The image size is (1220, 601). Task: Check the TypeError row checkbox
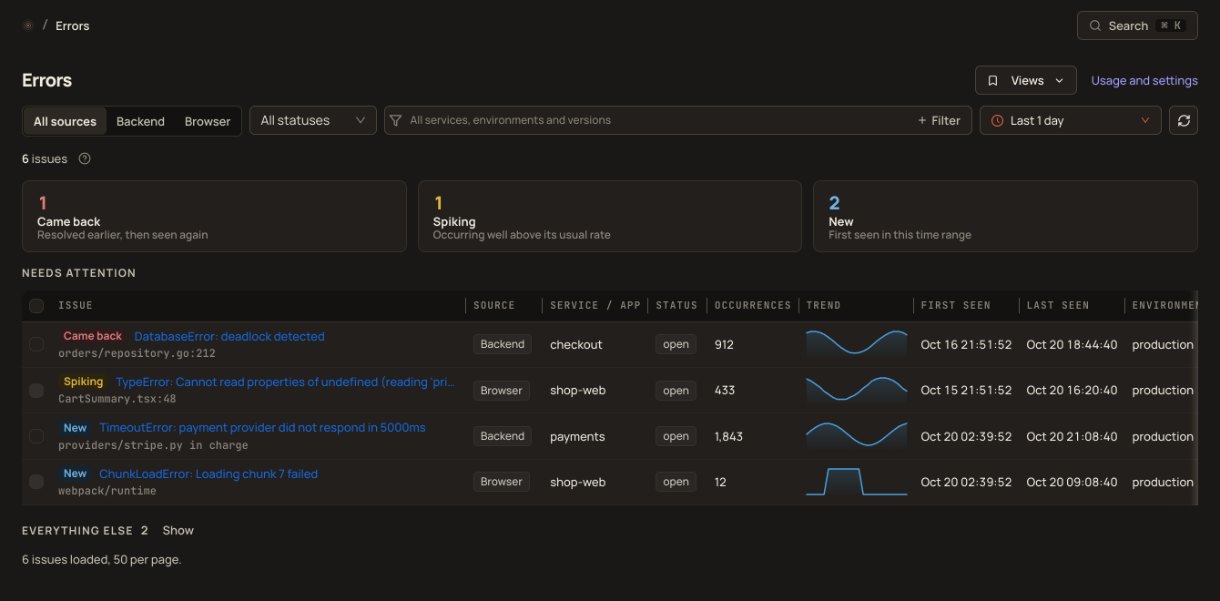click(x=36, y=390)
